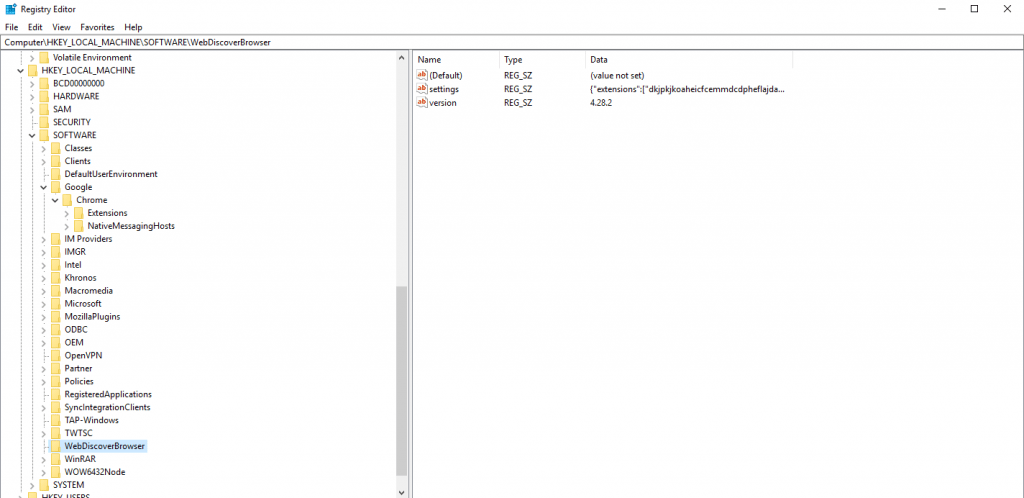Screen dimensions: 1024x498
Task: Click the settings value data JSON text
Action: tap(687, 89)
